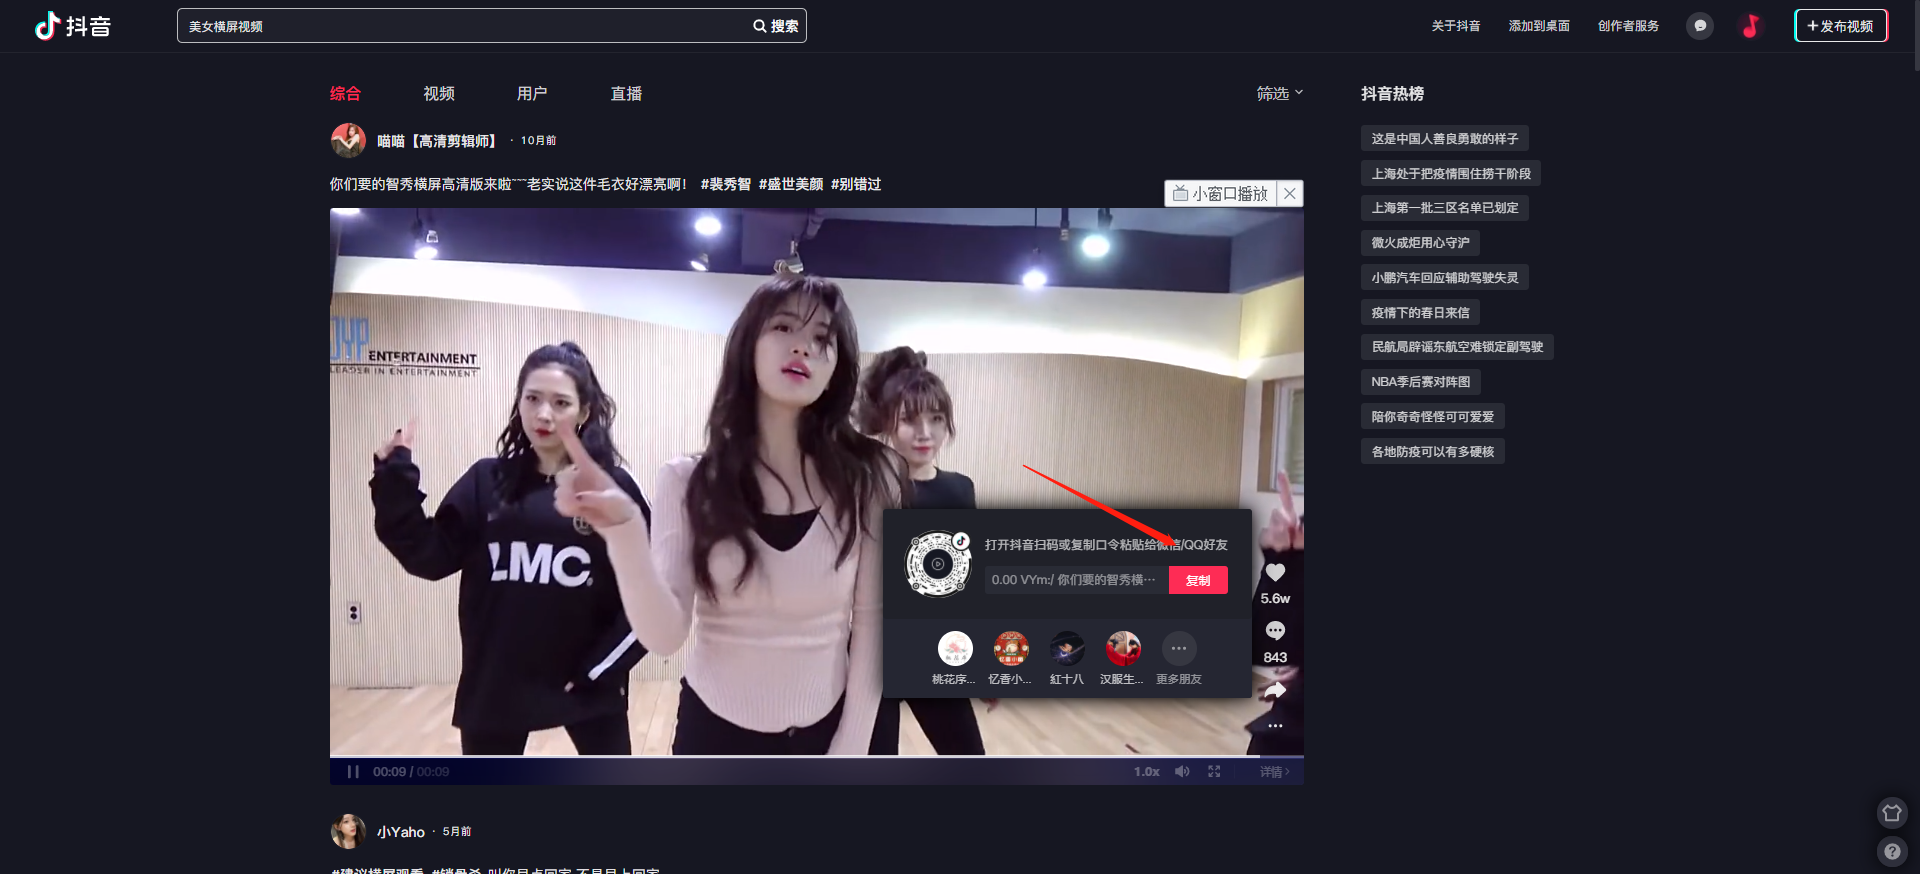Click the 抖音热榜 heading
The width and height of the screenshot is (1920, 874).
click(1392, 94)
